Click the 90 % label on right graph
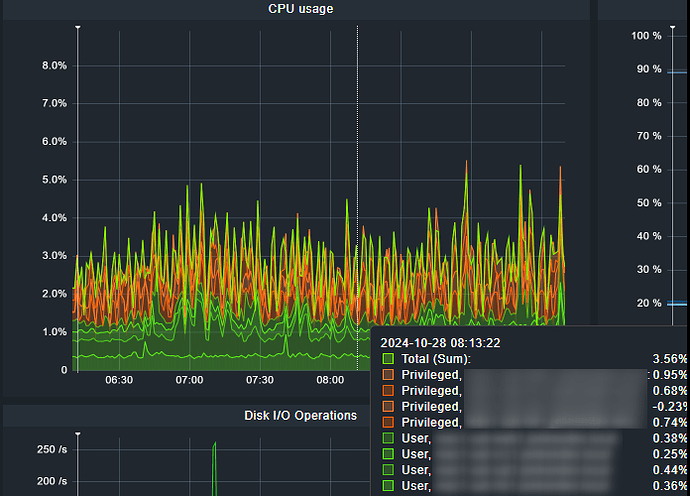The image size is (690, 496). pyautogui.click(x=649, y=69)
